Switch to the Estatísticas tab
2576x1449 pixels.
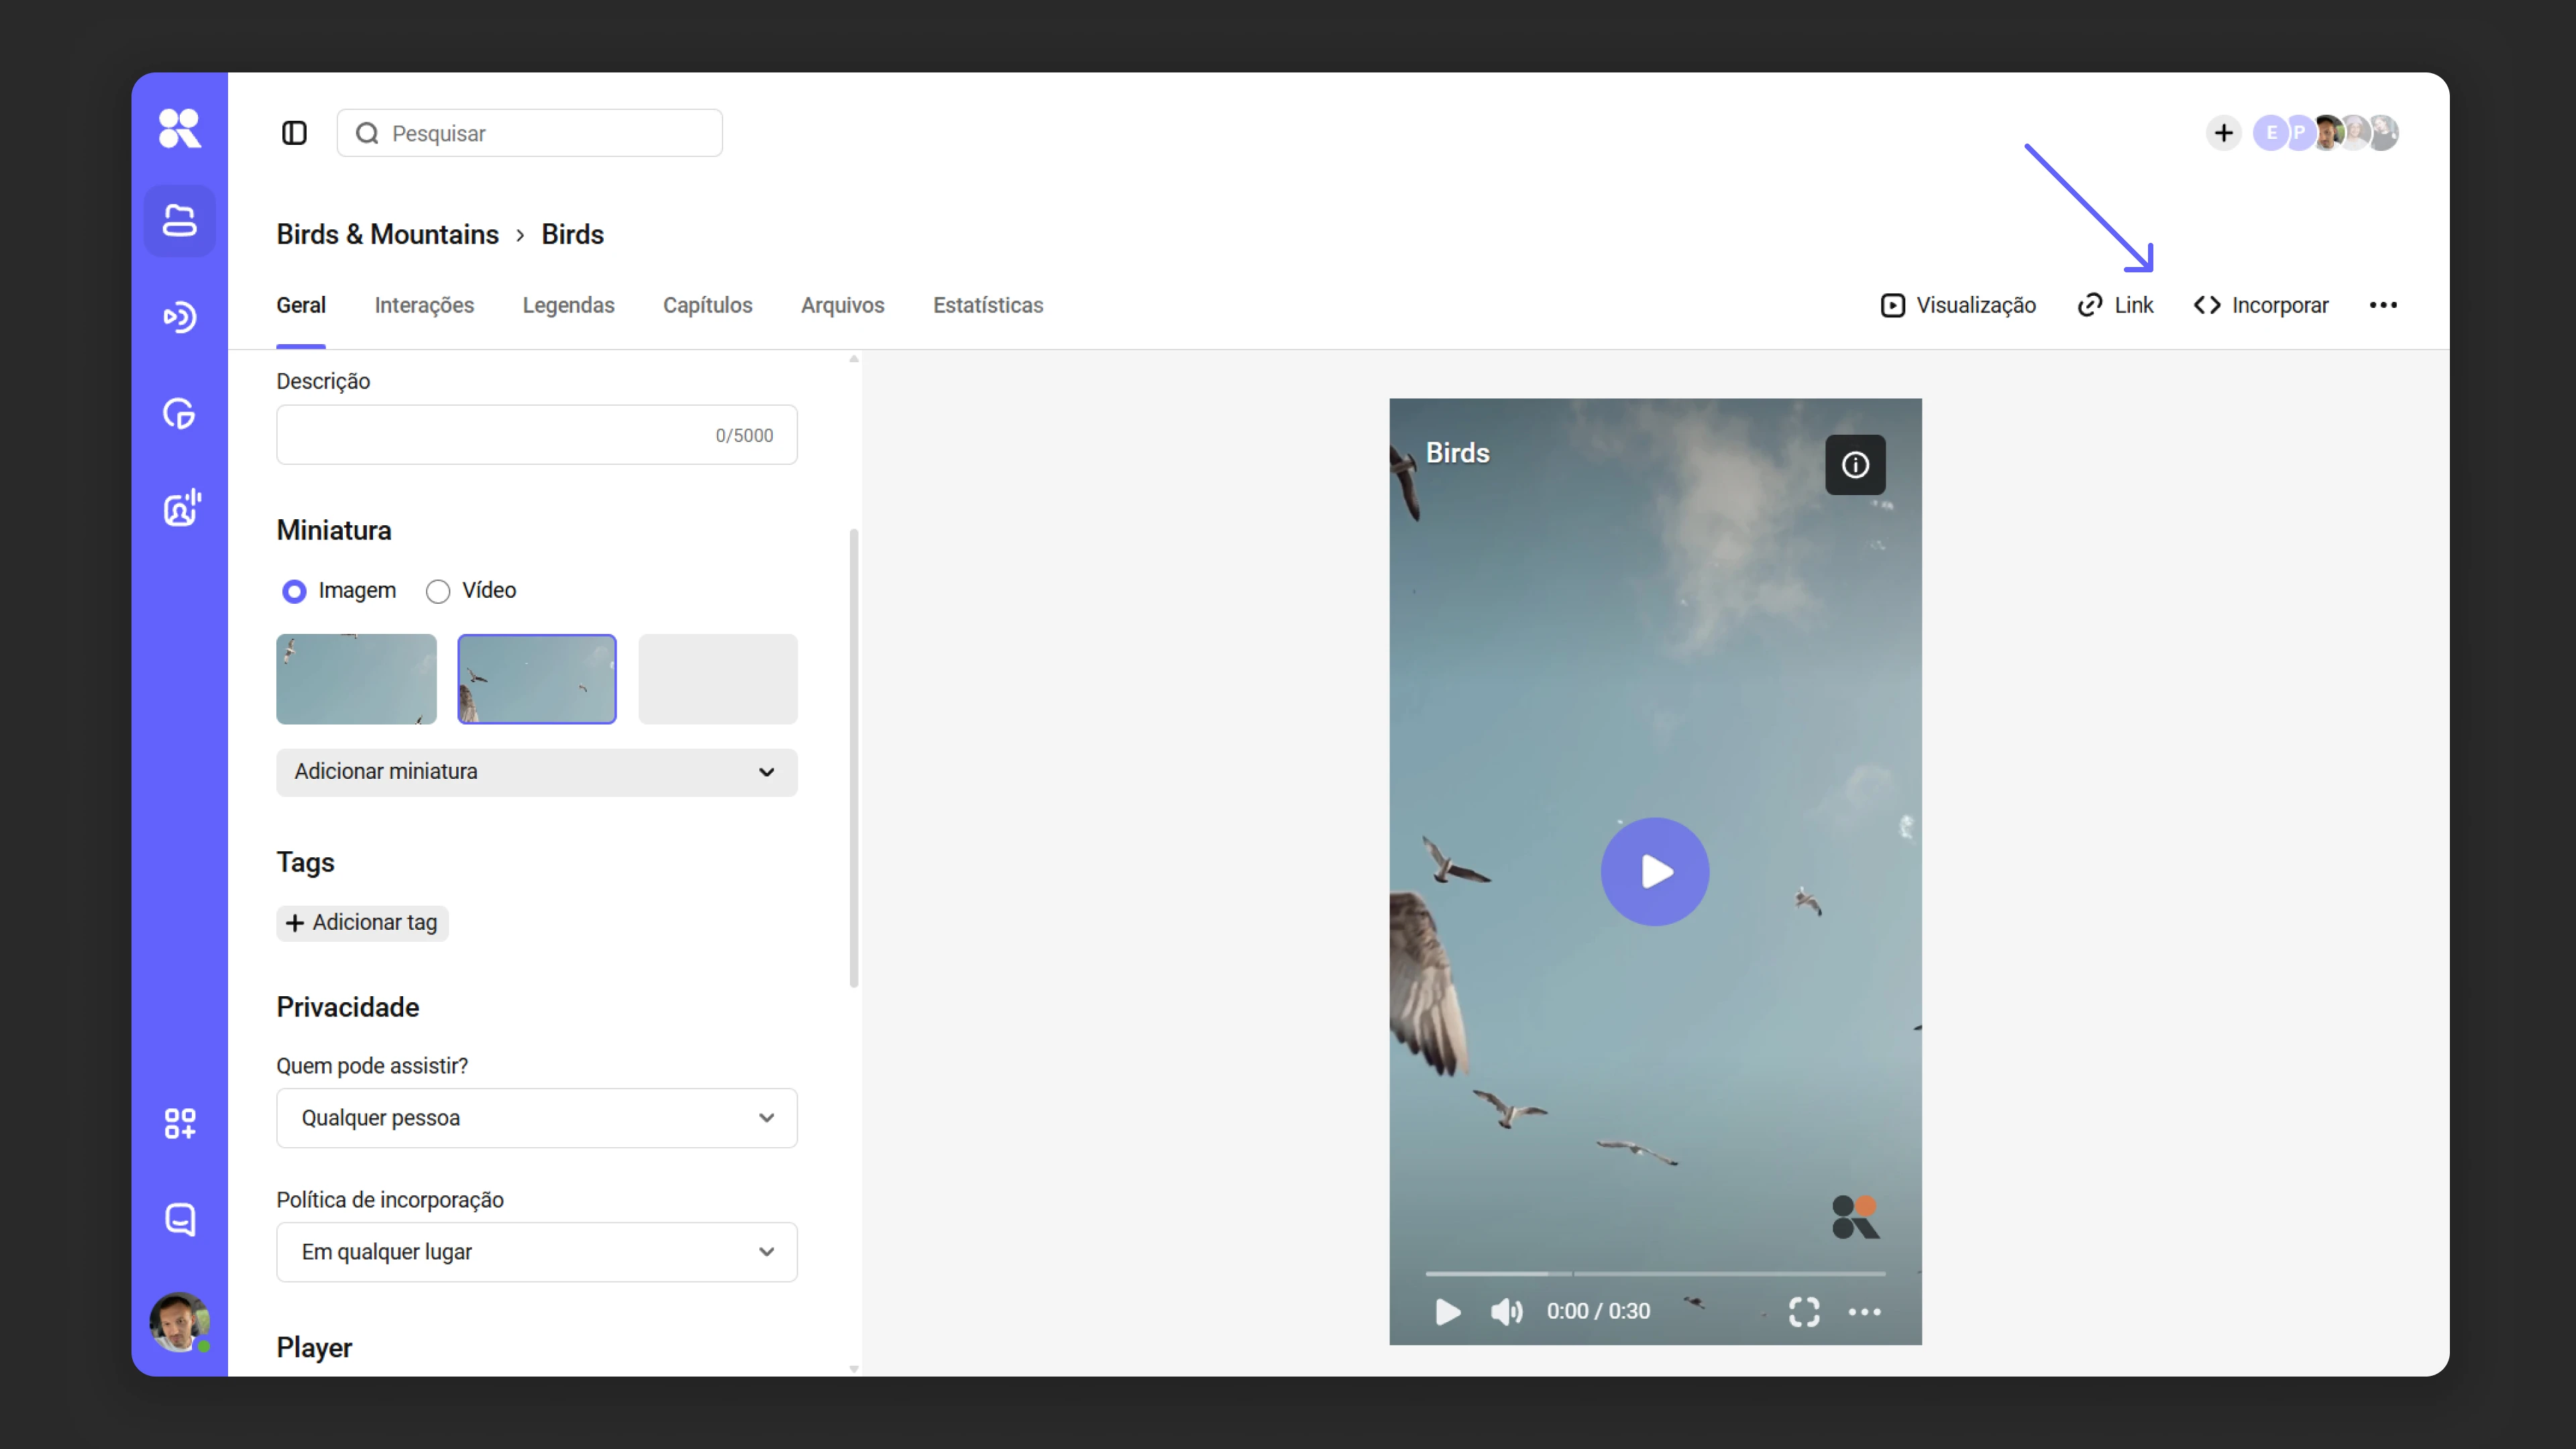coord(988,305)
